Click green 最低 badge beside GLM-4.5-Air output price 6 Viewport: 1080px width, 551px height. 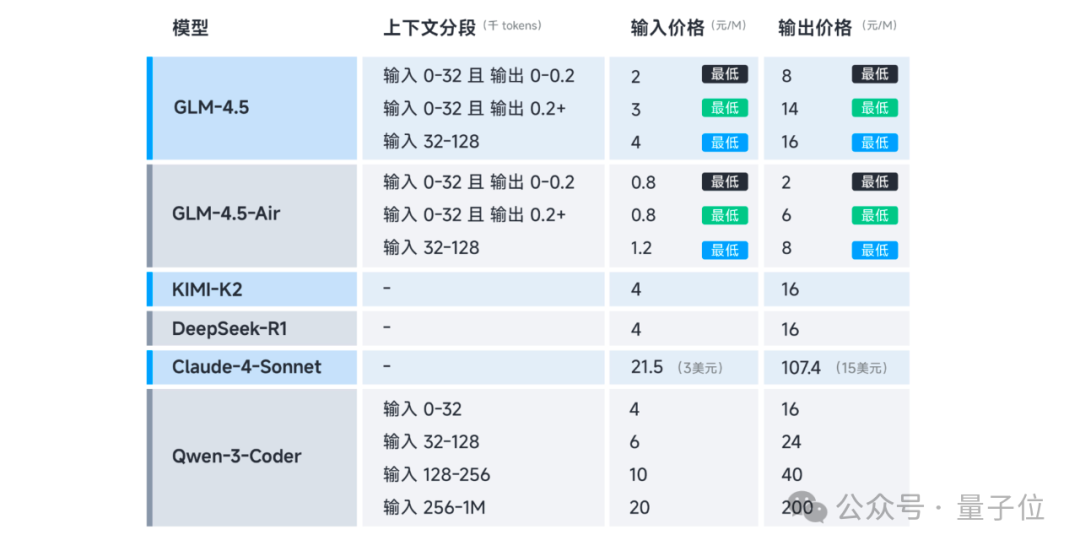875,216
